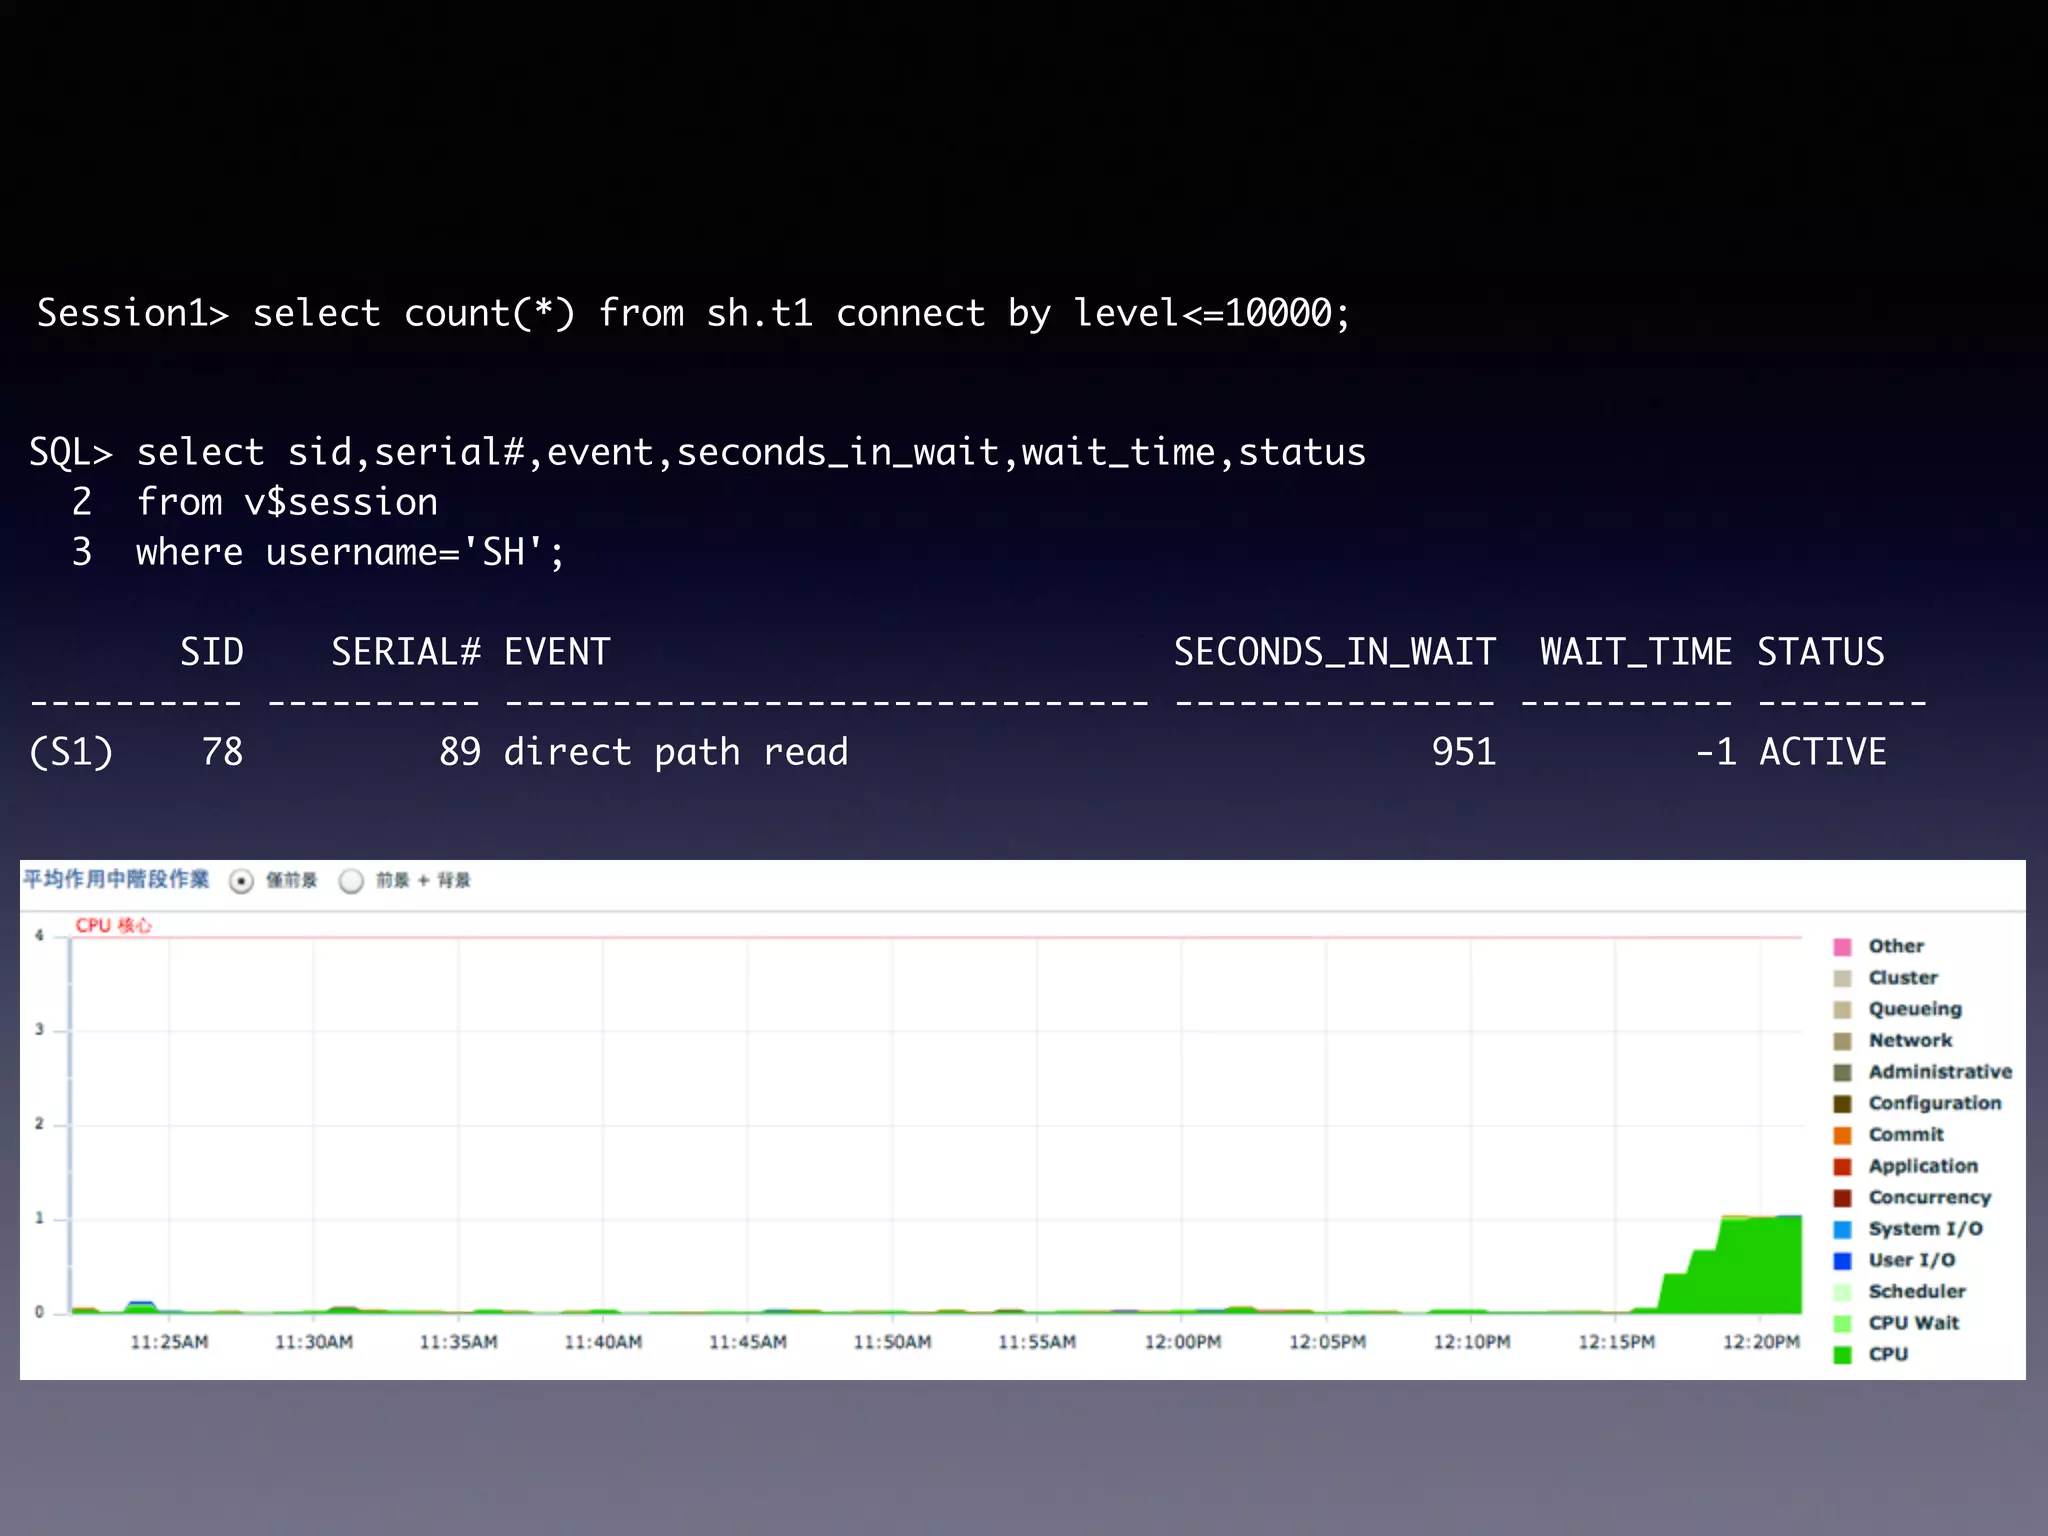Screen dimensions: 2048x1536
Task: Open the User I/O legend label
Action: coord(1912,1260)
